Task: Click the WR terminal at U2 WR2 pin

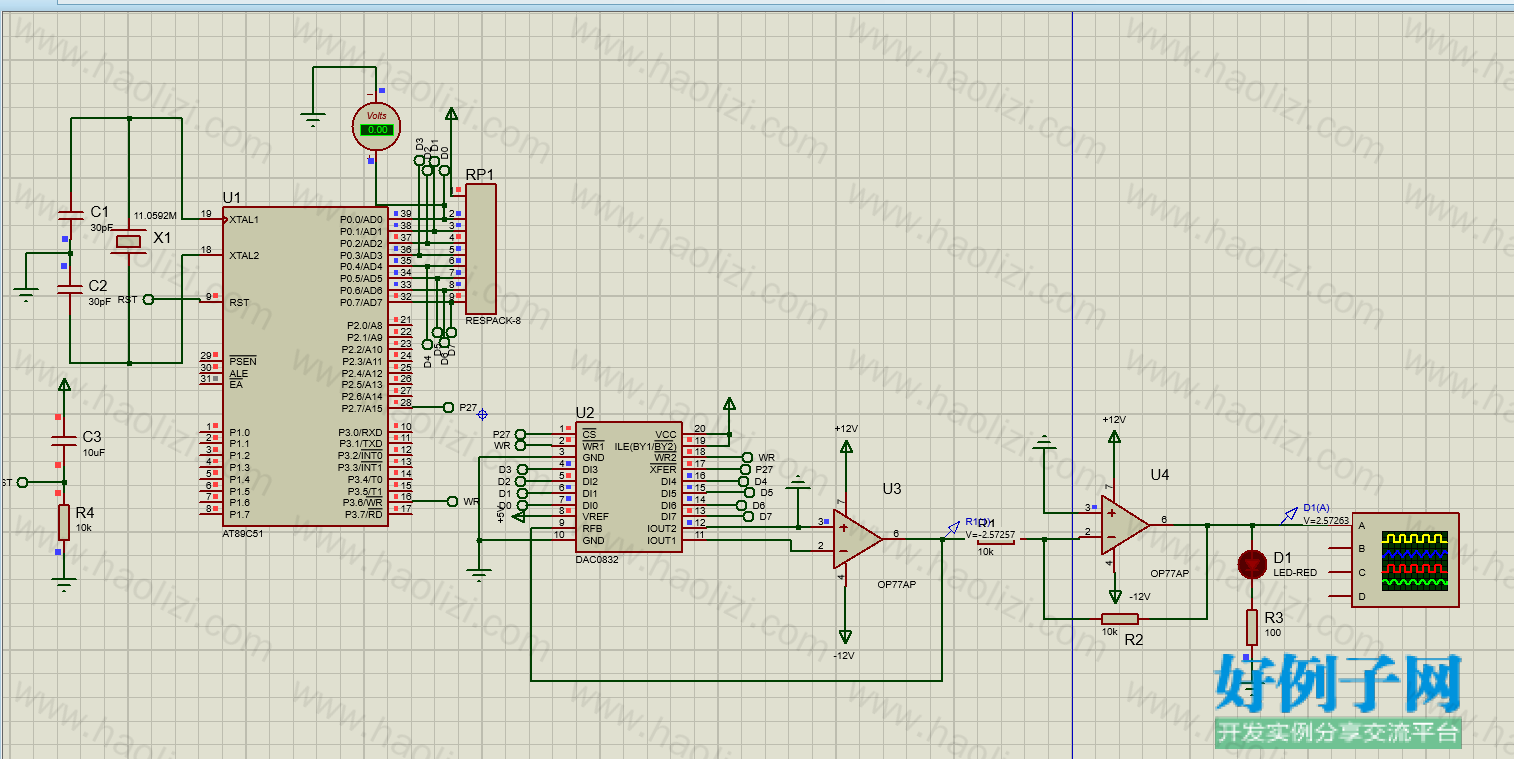Action: [x=747, y=457]
